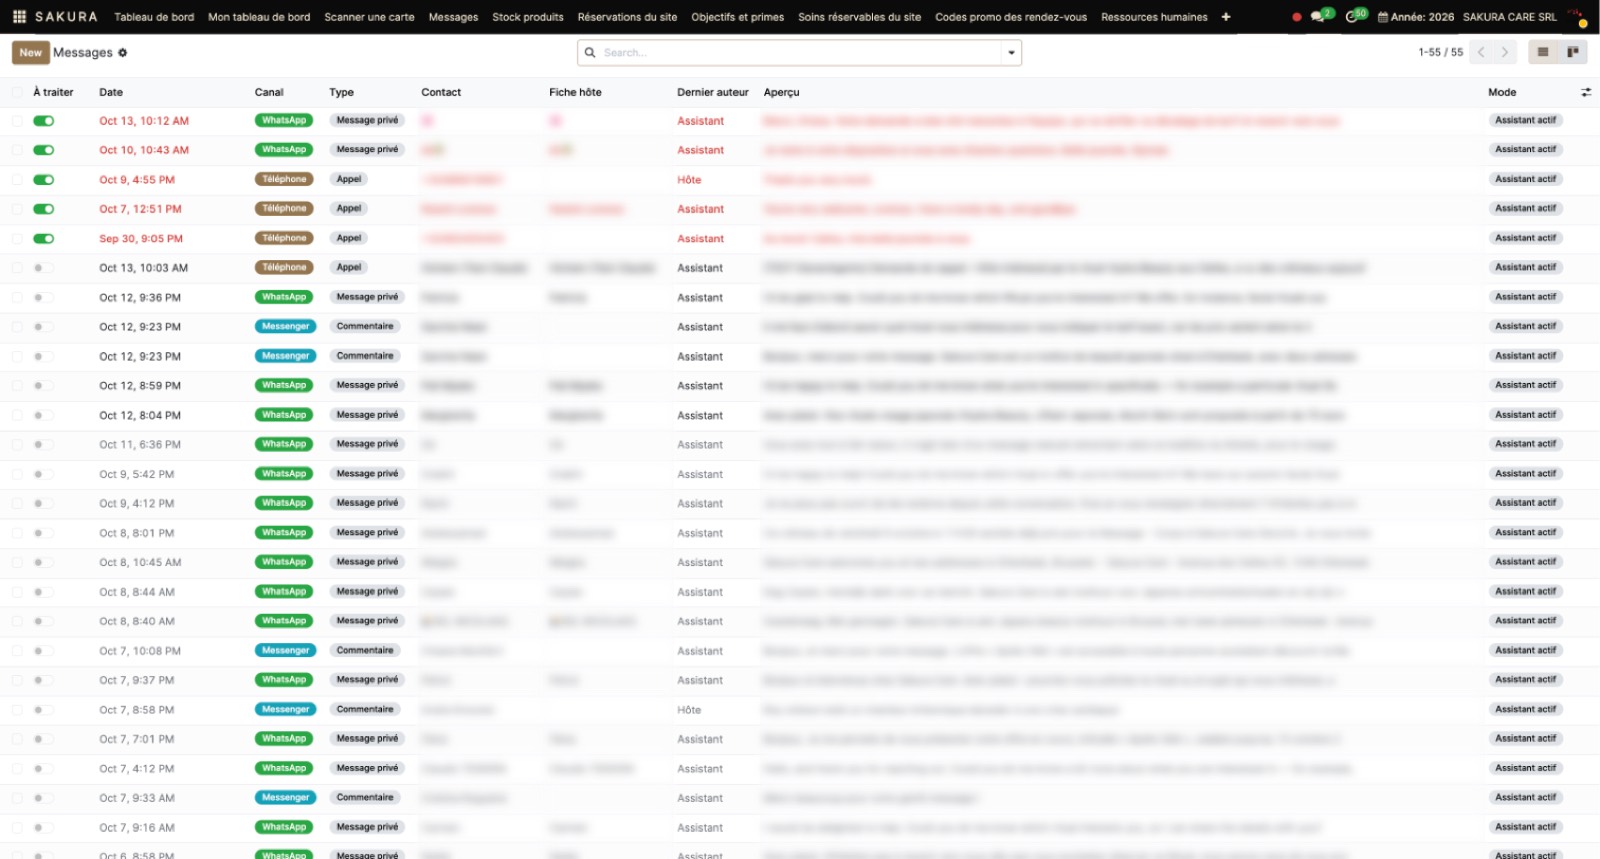Click the calendar icon next to Année: 2026

(1383, 17)
